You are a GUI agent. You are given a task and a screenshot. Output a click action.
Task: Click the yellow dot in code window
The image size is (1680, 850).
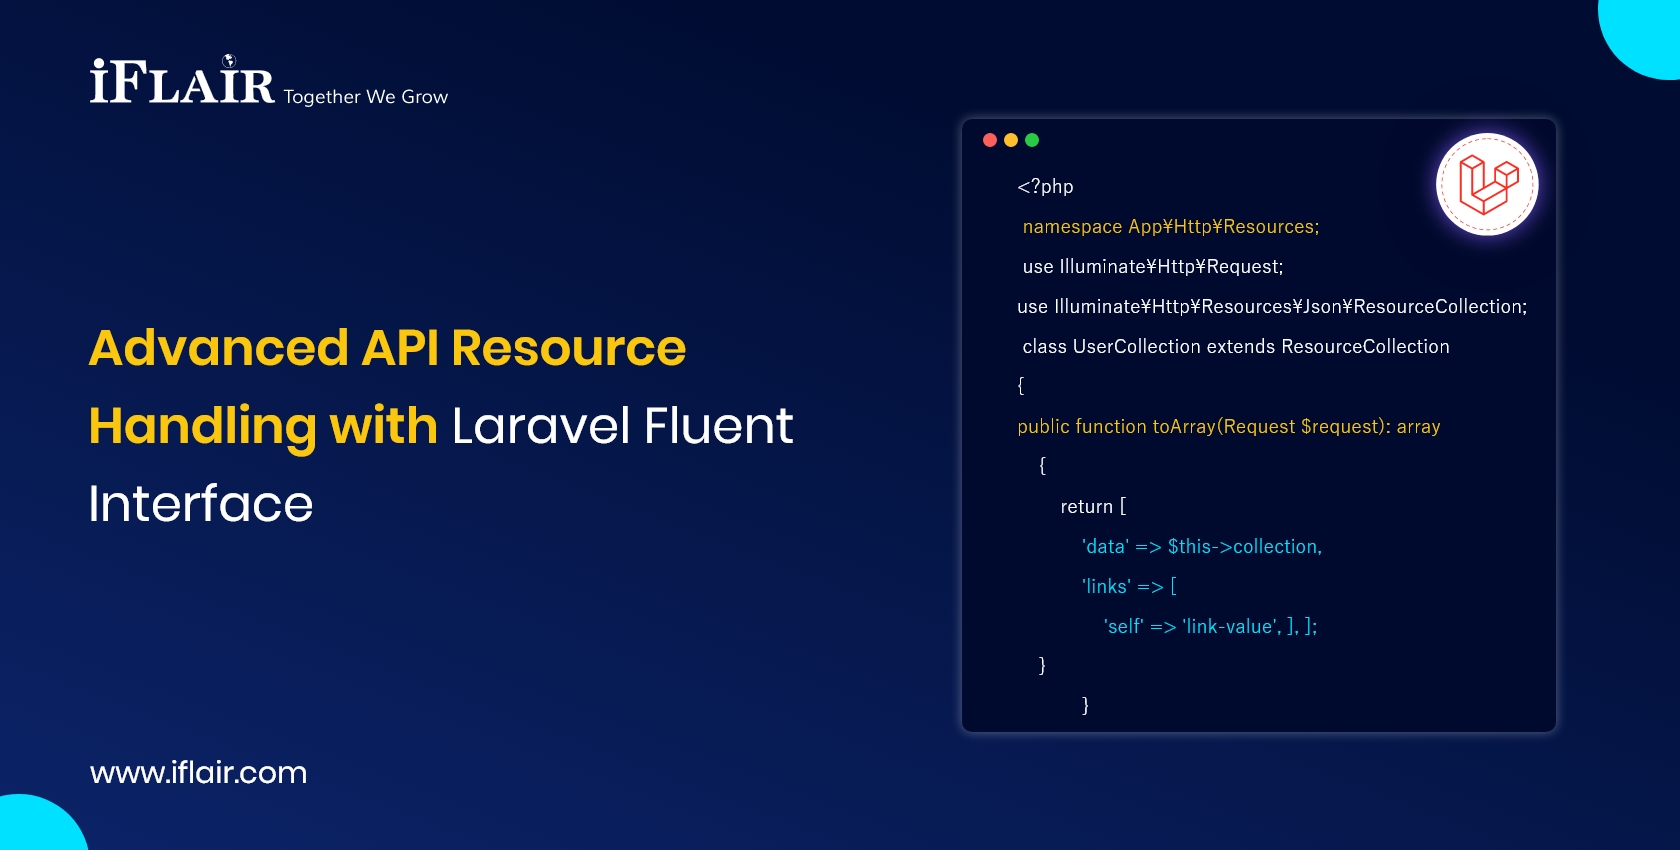click(x=1011, y=140)
